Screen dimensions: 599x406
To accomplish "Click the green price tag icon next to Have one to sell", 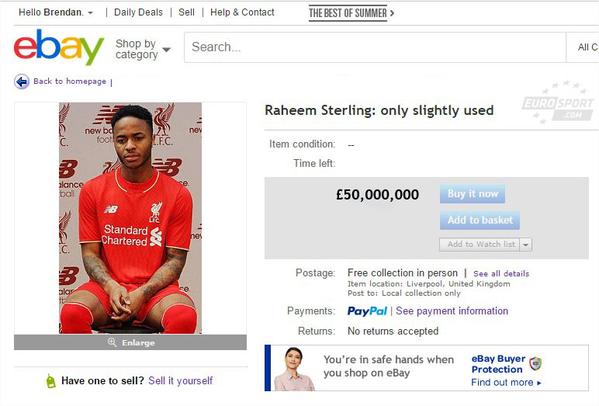I will click(x=51, y=381).
